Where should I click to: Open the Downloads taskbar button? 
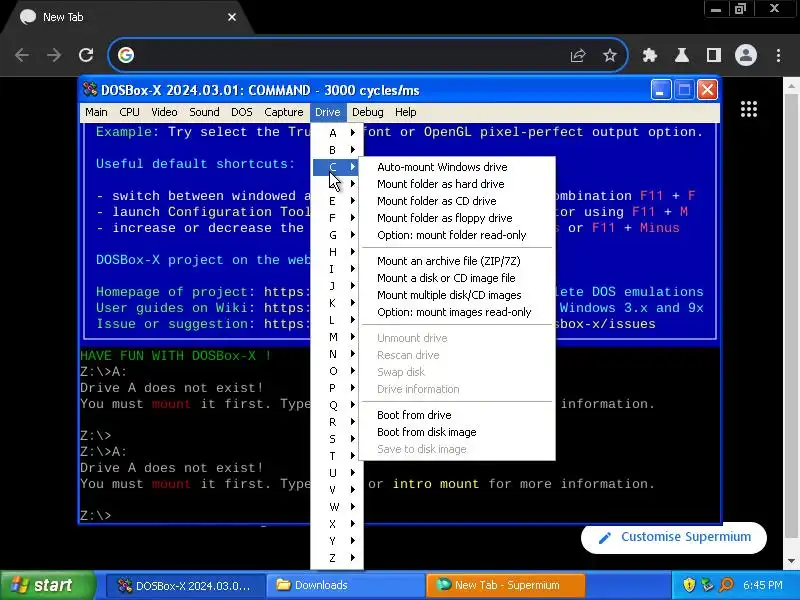pyautogui.click(x=345, y=585)
